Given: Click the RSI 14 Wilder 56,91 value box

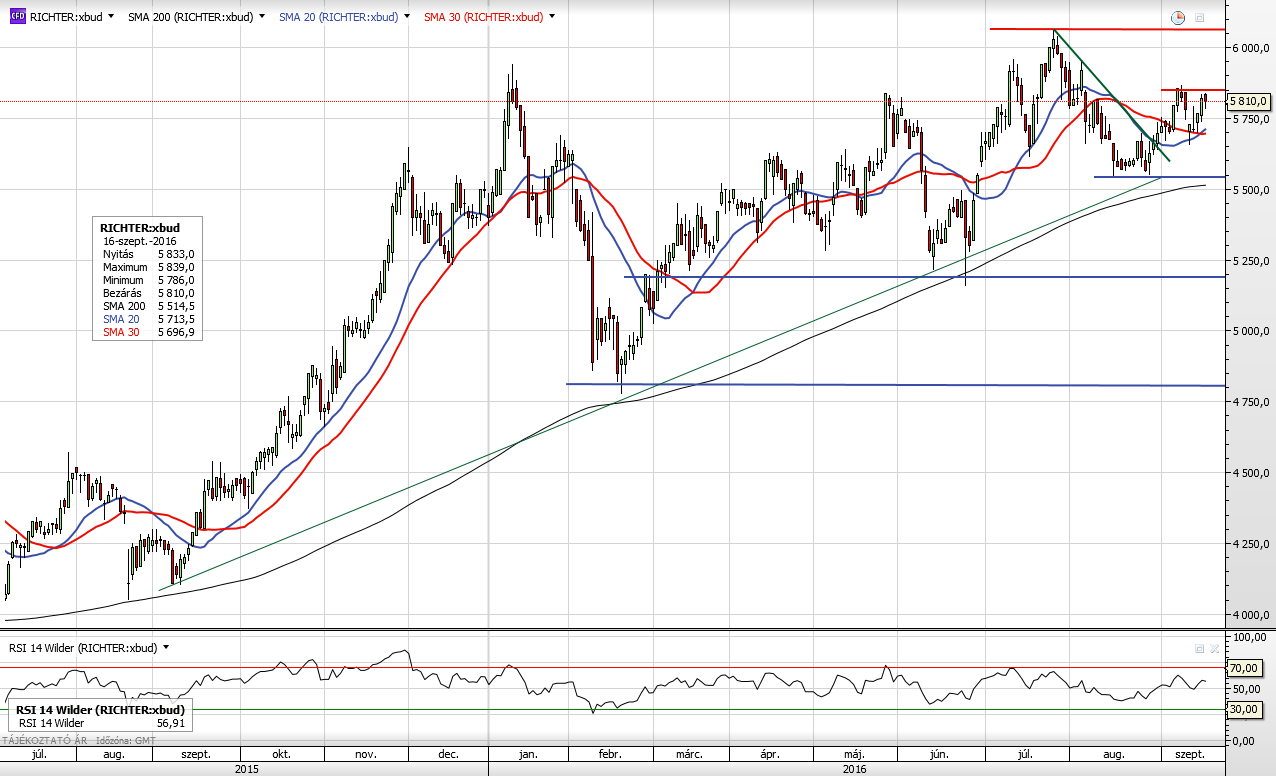Looking at the screenshot, I should [x=98, y=715].
